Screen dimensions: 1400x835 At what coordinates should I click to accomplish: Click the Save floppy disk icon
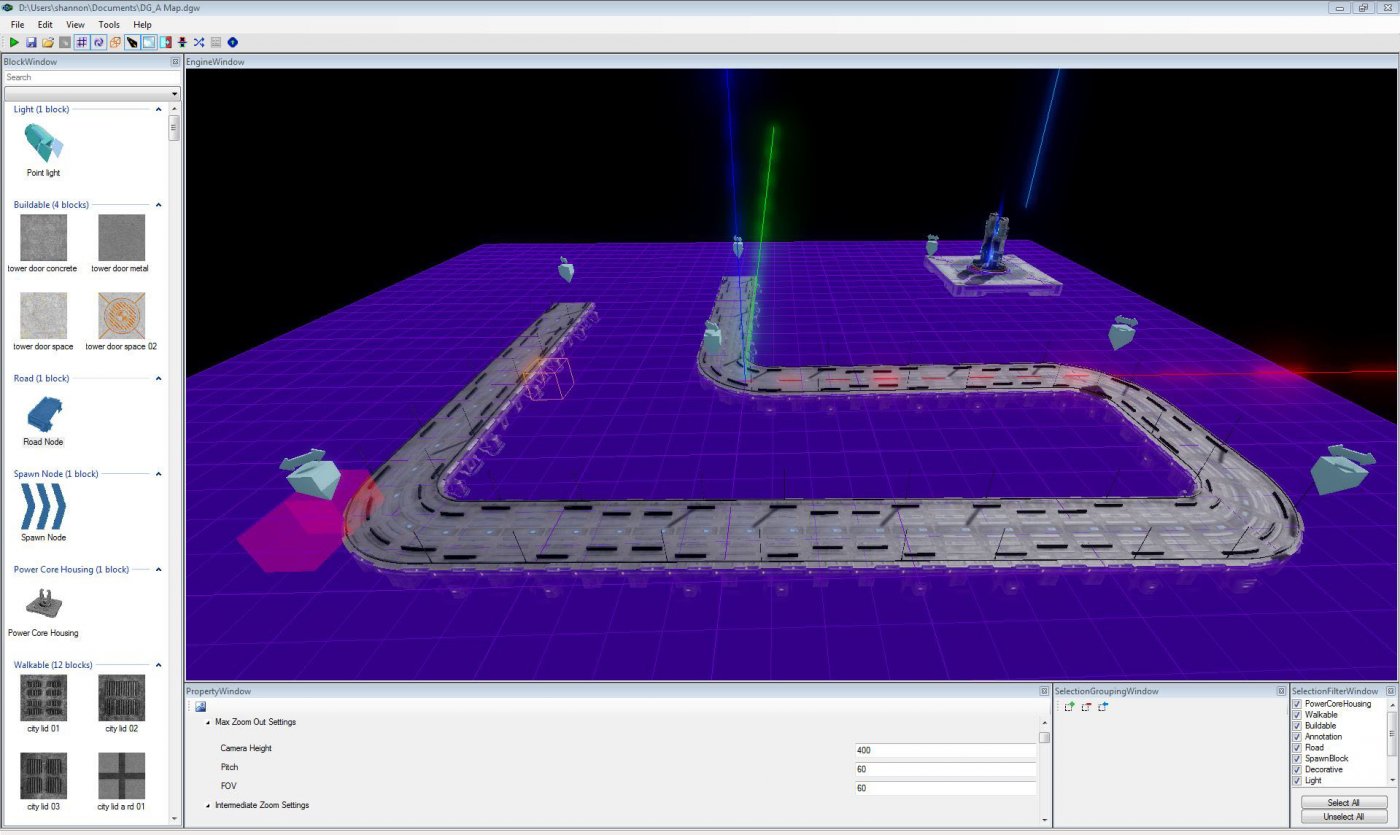click(x=31, y=42)
